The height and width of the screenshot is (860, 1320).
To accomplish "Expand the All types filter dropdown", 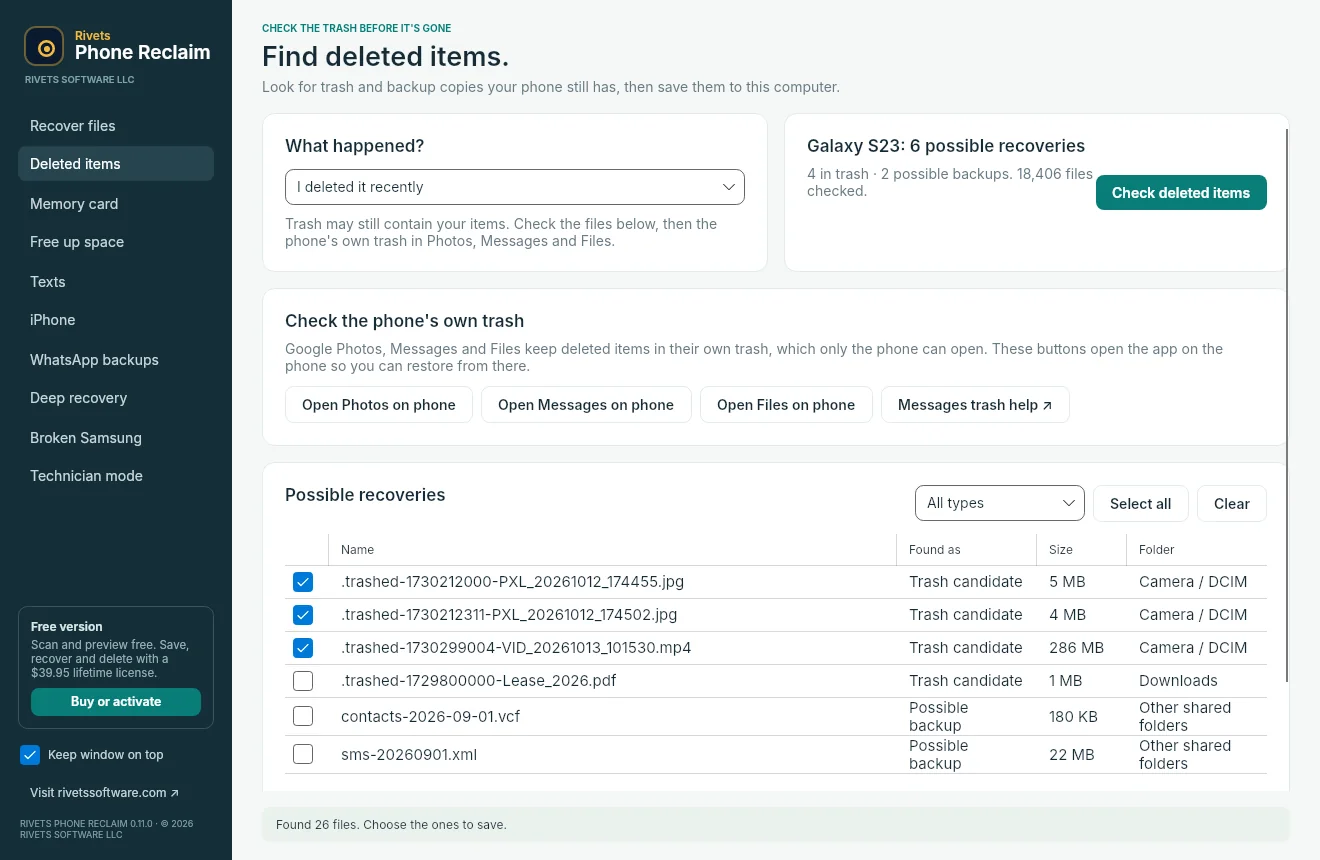I will [x=1000, y=503].
